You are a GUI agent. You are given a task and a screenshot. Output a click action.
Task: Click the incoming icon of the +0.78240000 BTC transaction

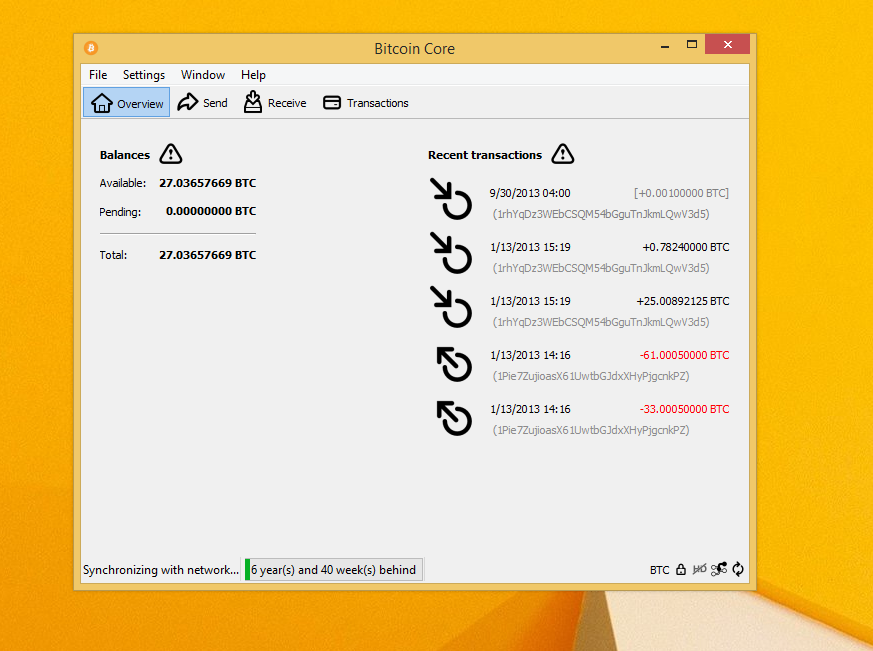[451, 253]
